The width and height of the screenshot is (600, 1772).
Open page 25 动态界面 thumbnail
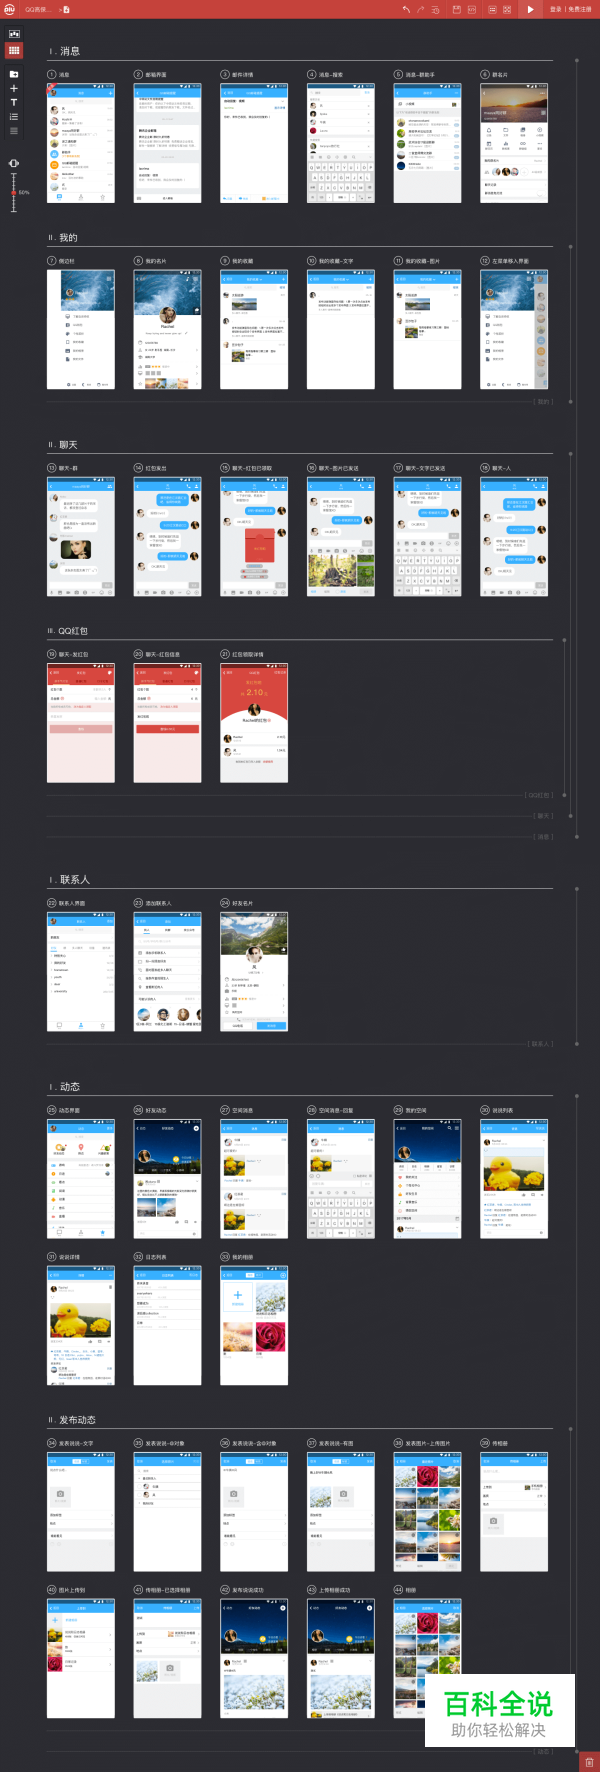click(81, 1178)
